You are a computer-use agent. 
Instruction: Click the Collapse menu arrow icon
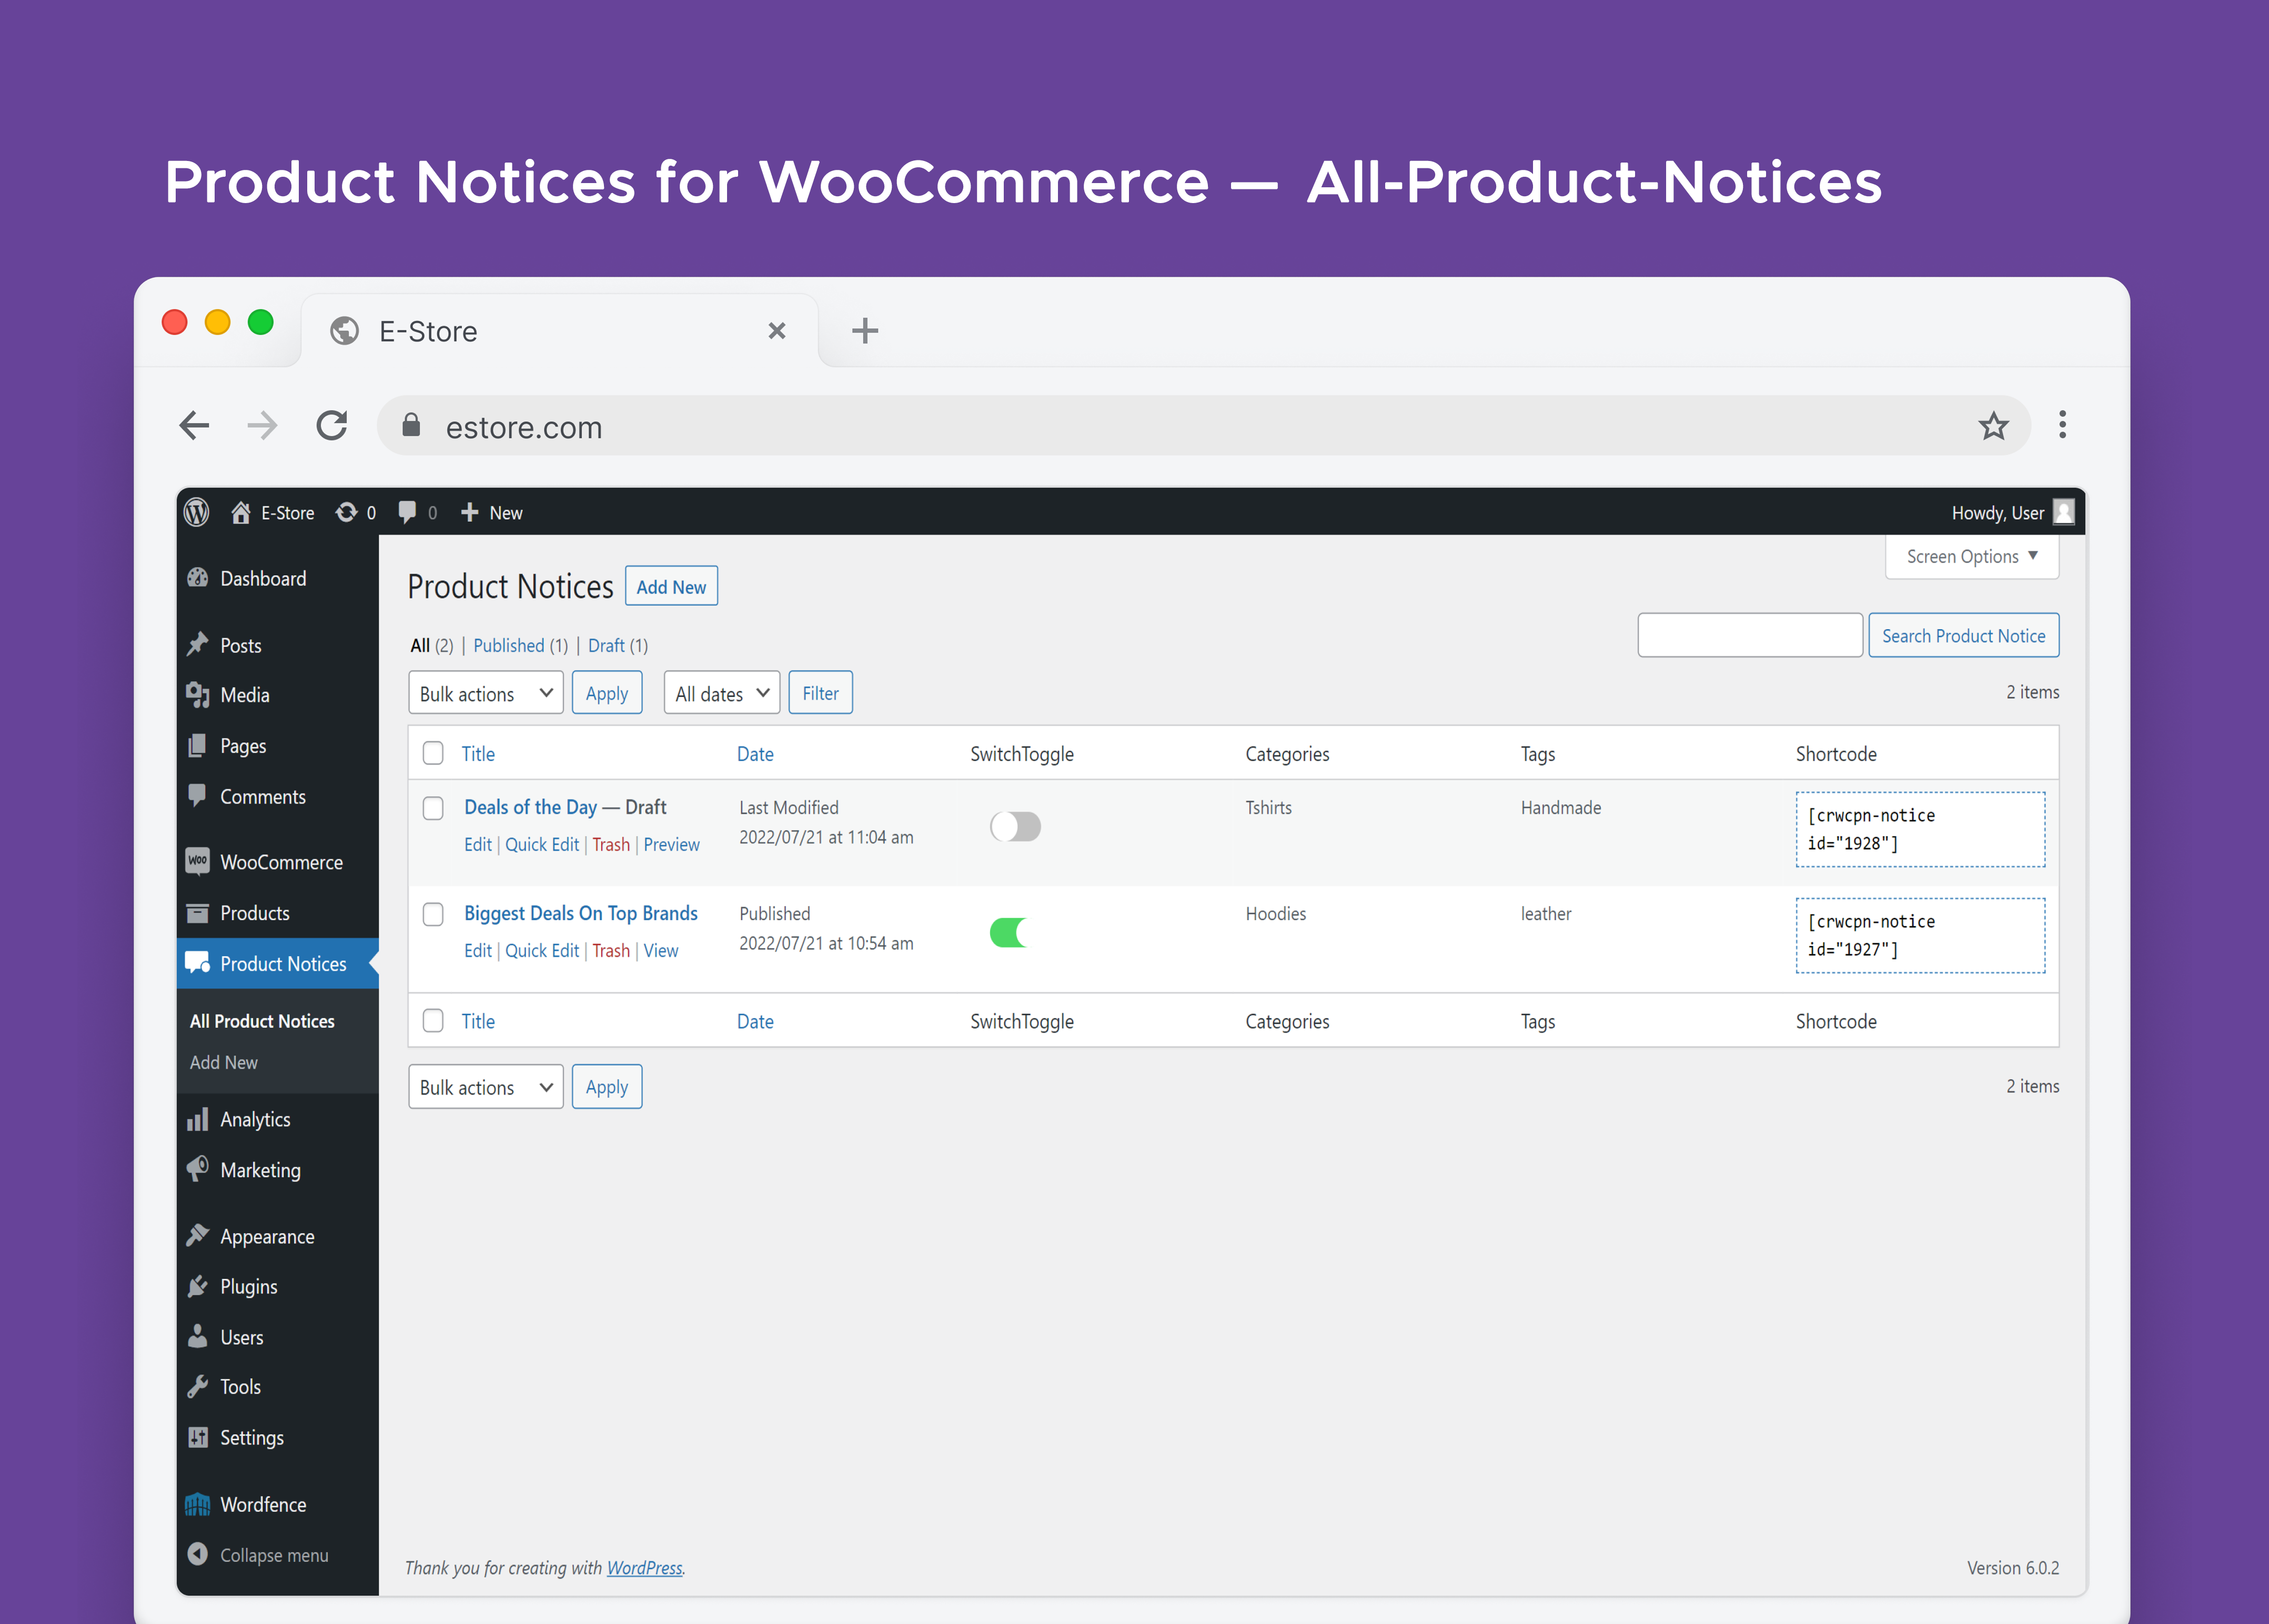[197, 1554]
